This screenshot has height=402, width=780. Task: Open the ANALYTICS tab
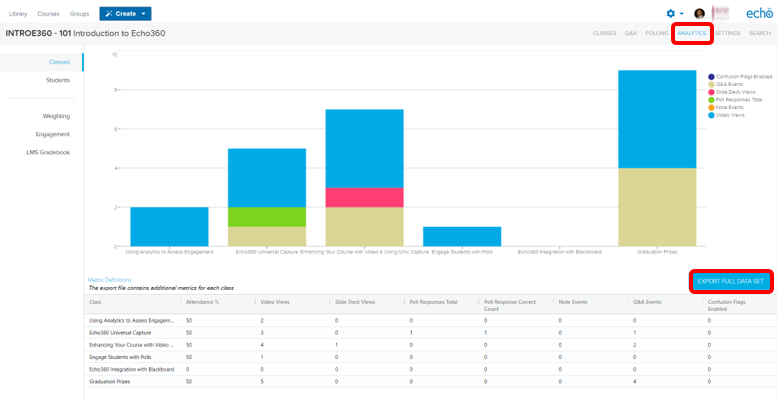[x=691, y=33]
